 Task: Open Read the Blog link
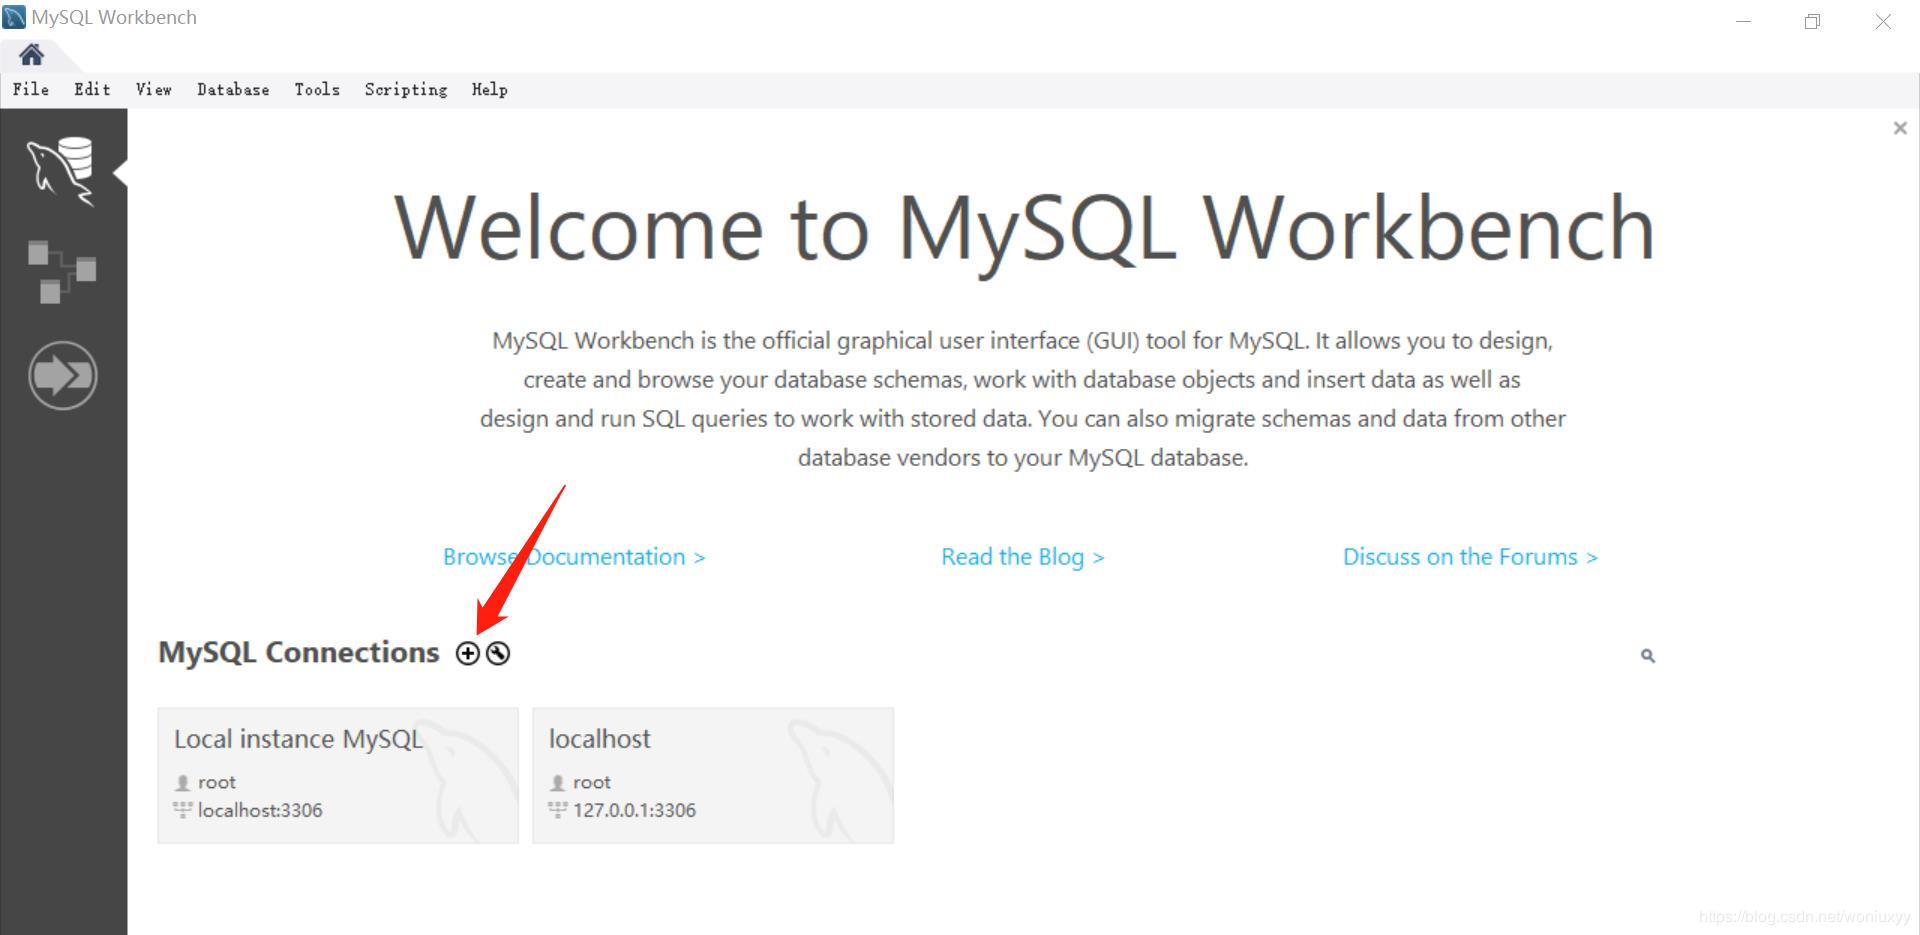1023,557
